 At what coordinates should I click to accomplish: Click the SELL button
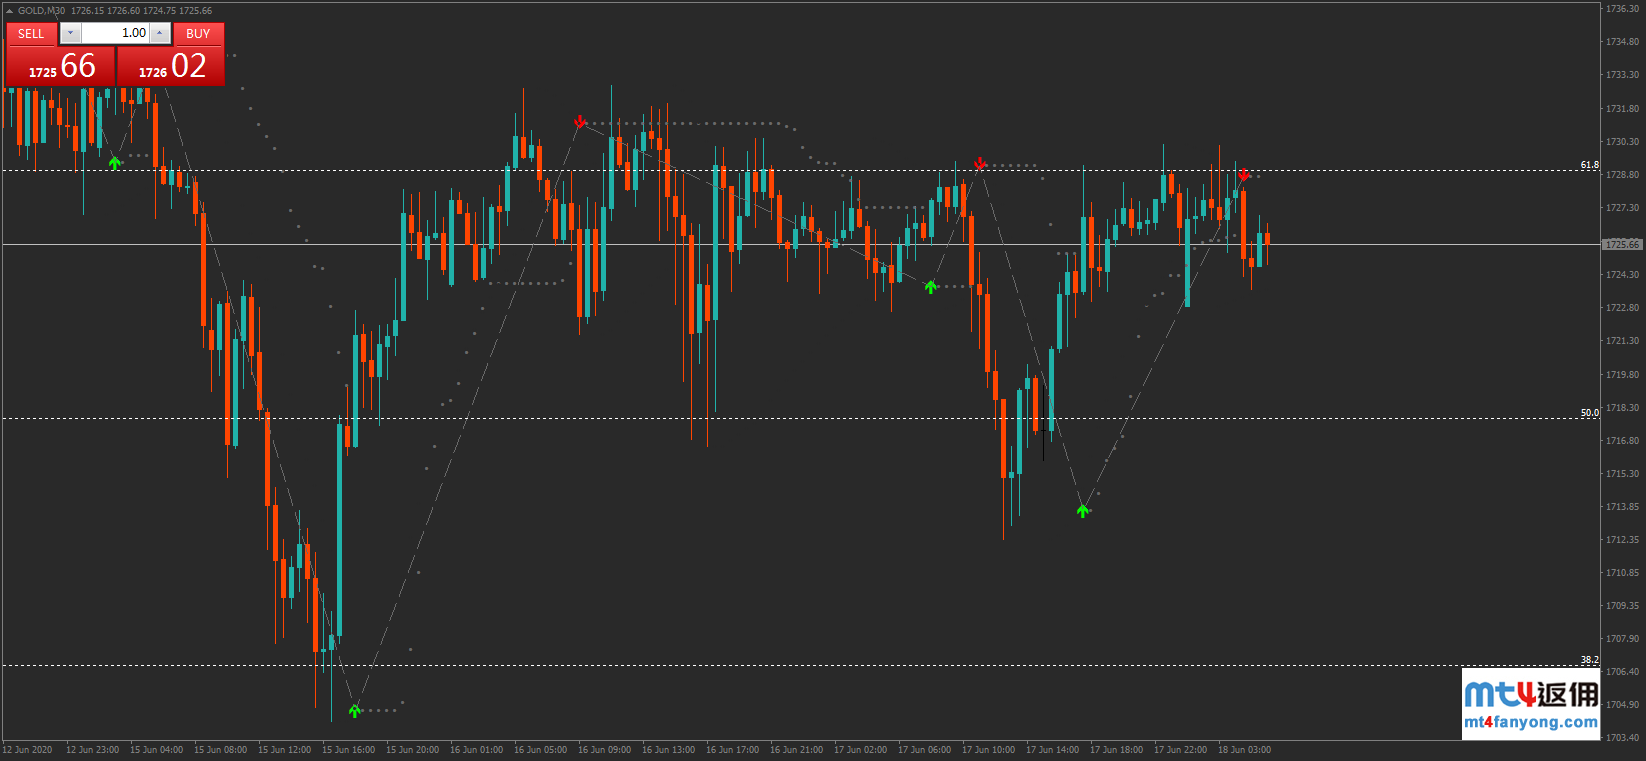(31, 34)
